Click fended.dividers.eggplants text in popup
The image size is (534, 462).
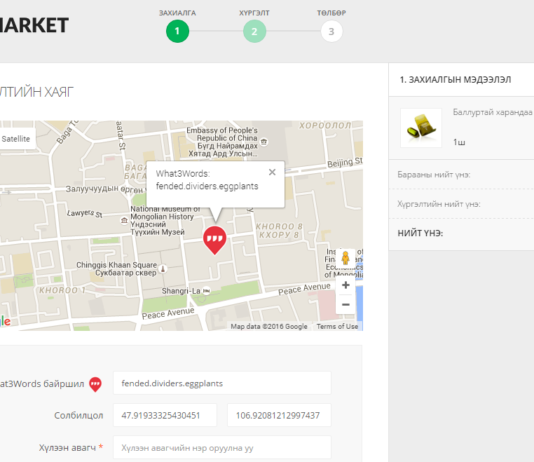point(207,186)
